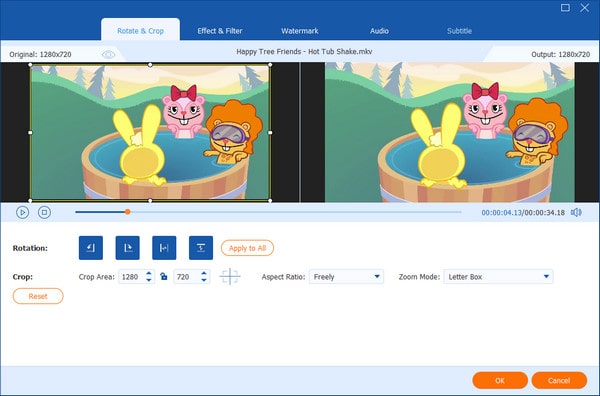Click the bottom-center crop handle
This screenshot has width=600, height=396.
click(150, 200)
